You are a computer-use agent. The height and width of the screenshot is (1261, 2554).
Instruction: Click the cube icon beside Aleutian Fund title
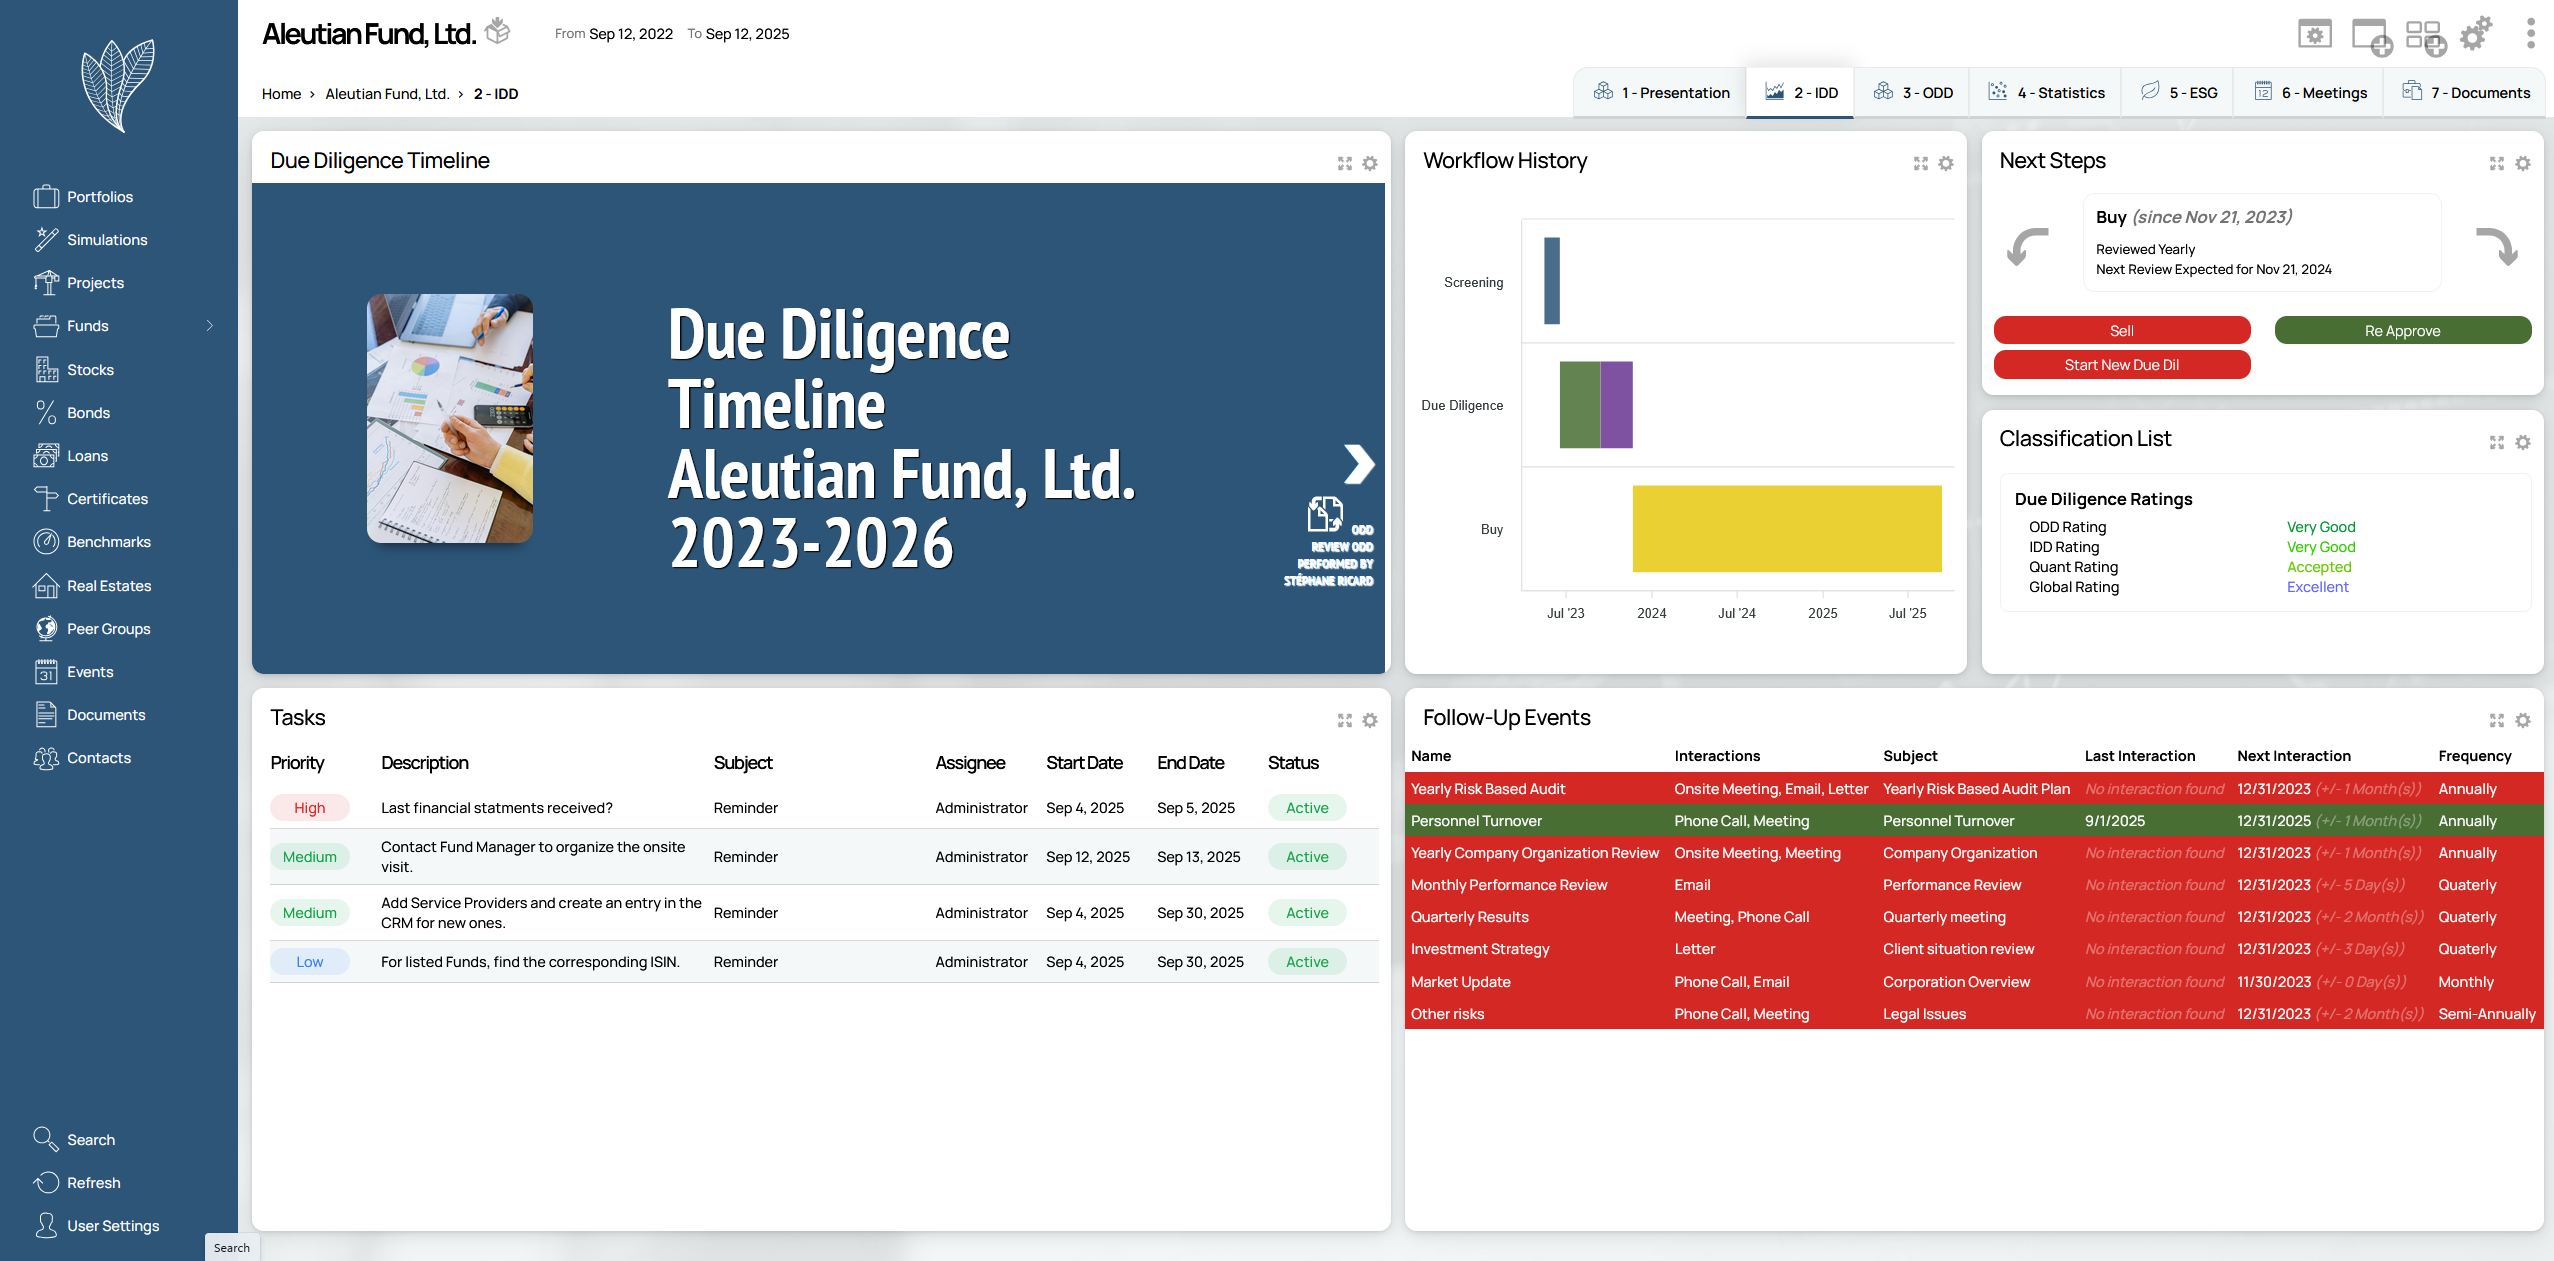[x=497, y=32]
